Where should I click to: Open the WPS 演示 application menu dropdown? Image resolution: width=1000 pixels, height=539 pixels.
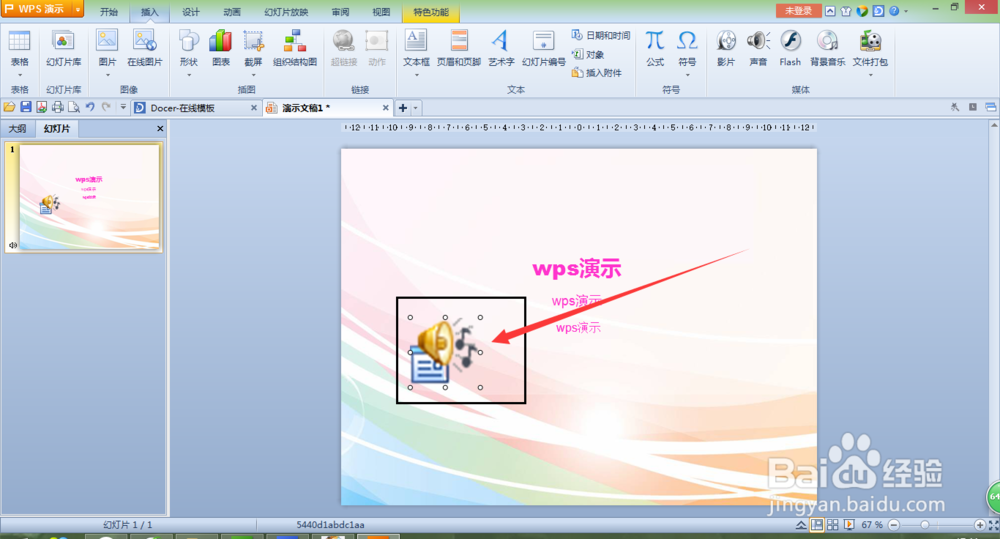coord(78,9)
